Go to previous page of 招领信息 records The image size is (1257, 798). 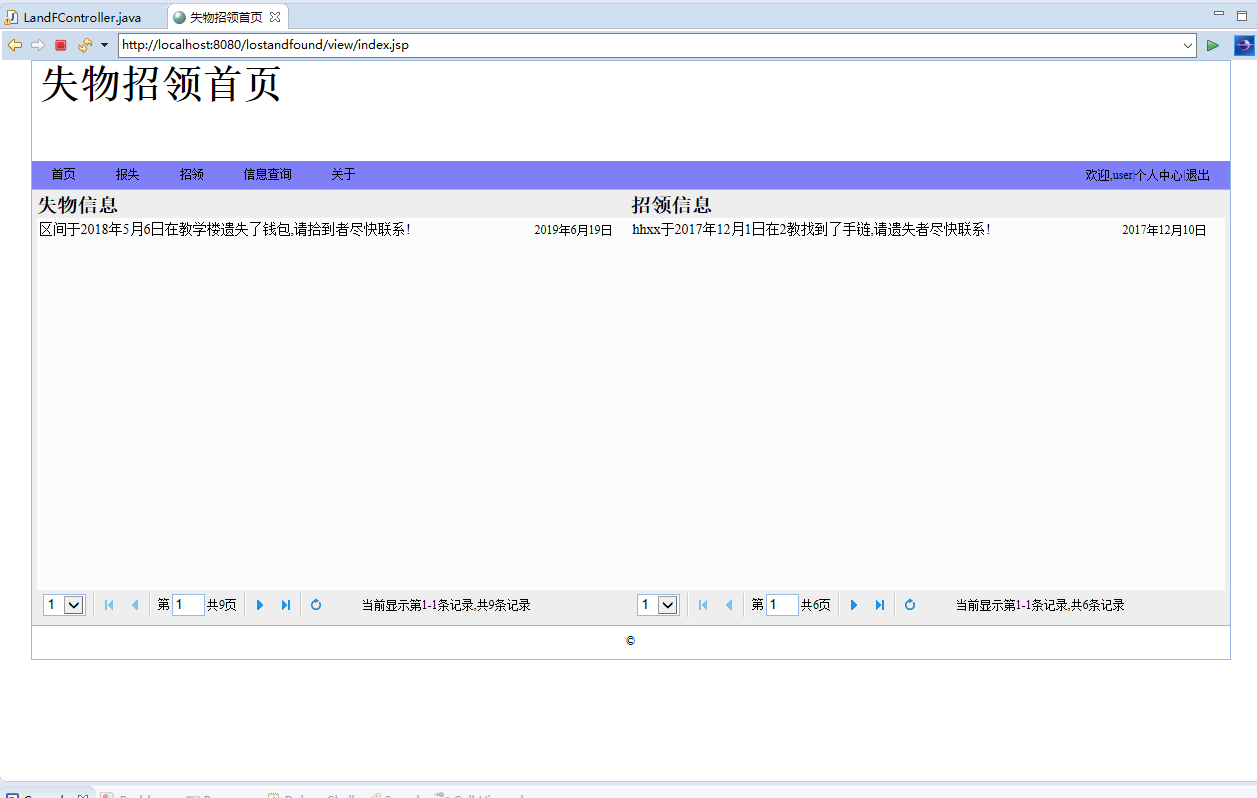tap(729, 604)
